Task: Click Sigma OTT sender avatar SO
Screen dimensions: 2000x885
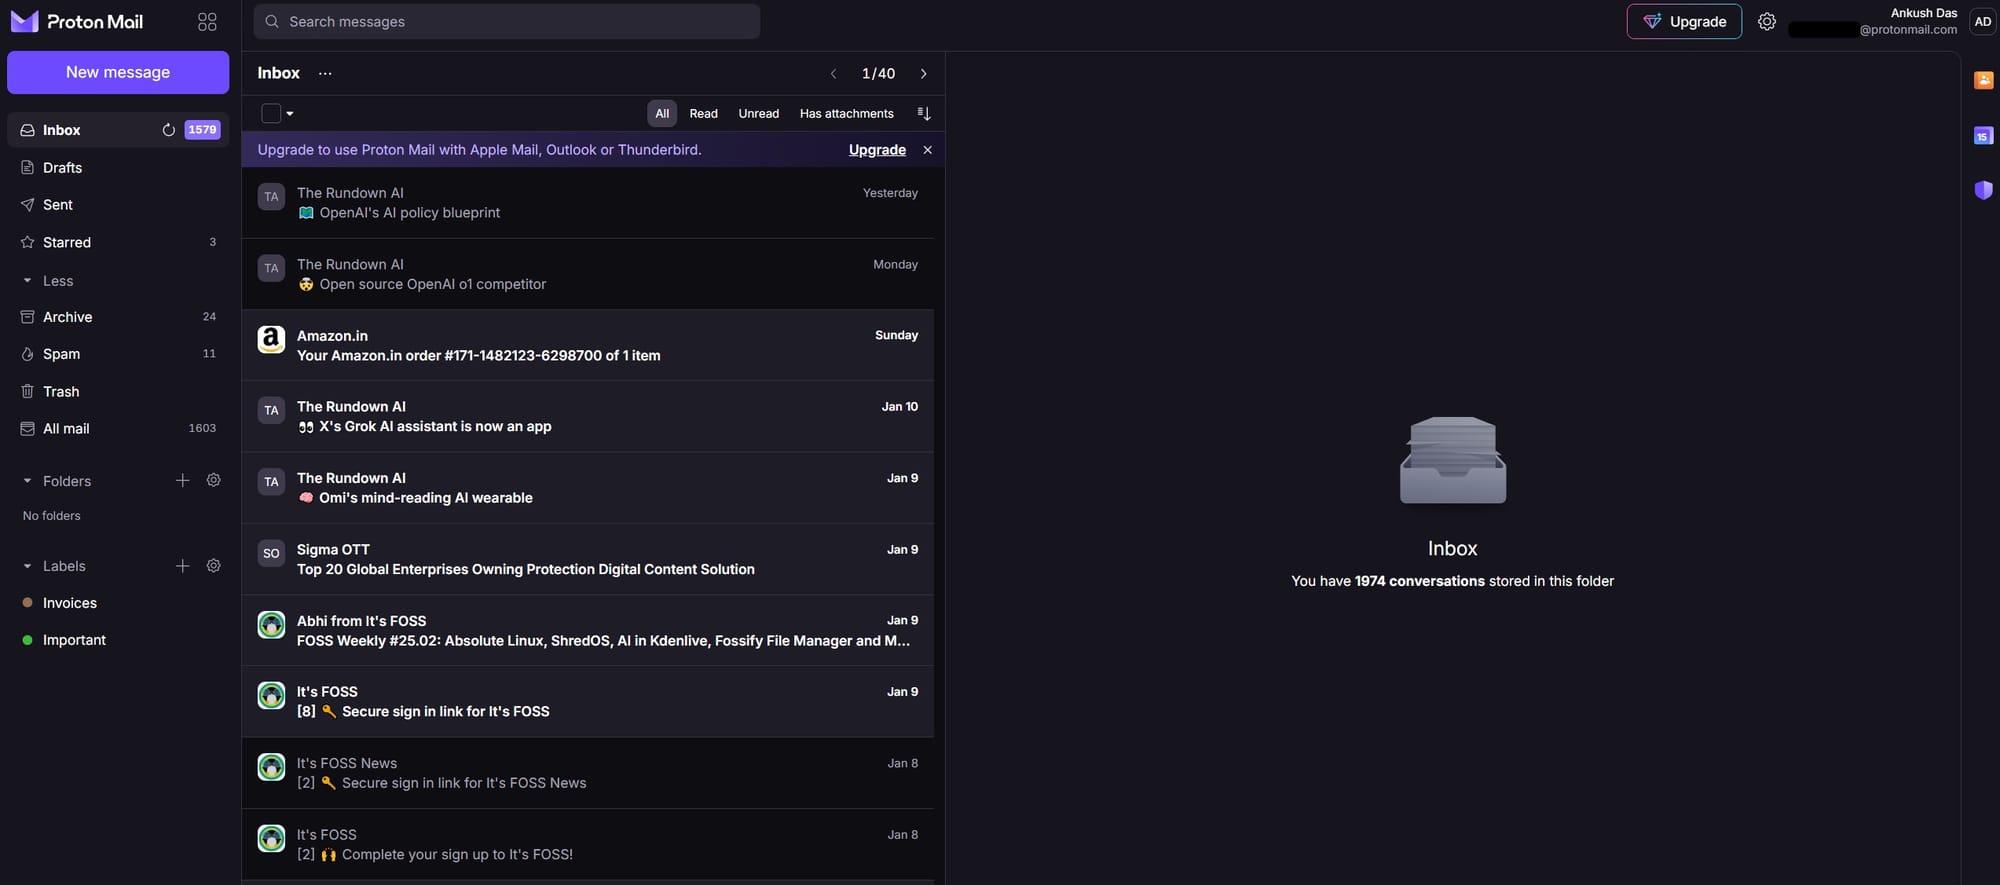Action: coord(271,553)
